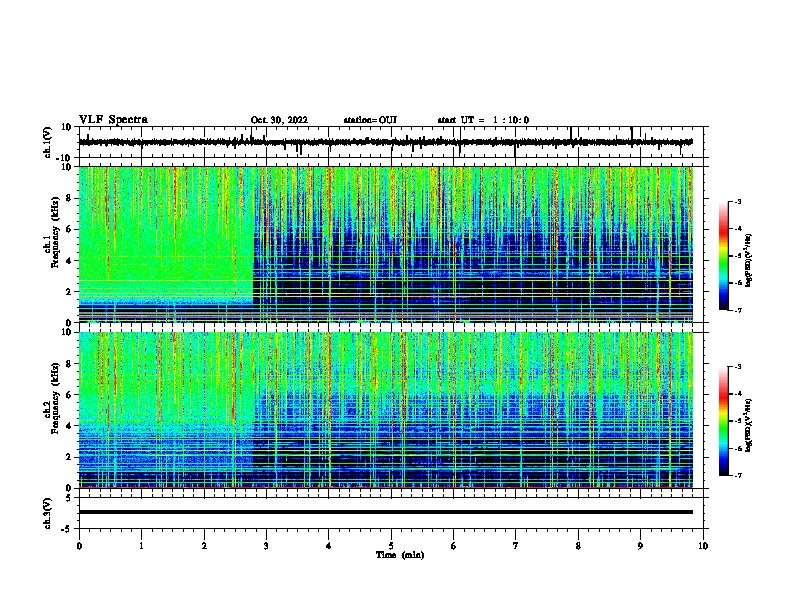Click the time axis tick label 0

pyautogui.click(x=79, y=546)
